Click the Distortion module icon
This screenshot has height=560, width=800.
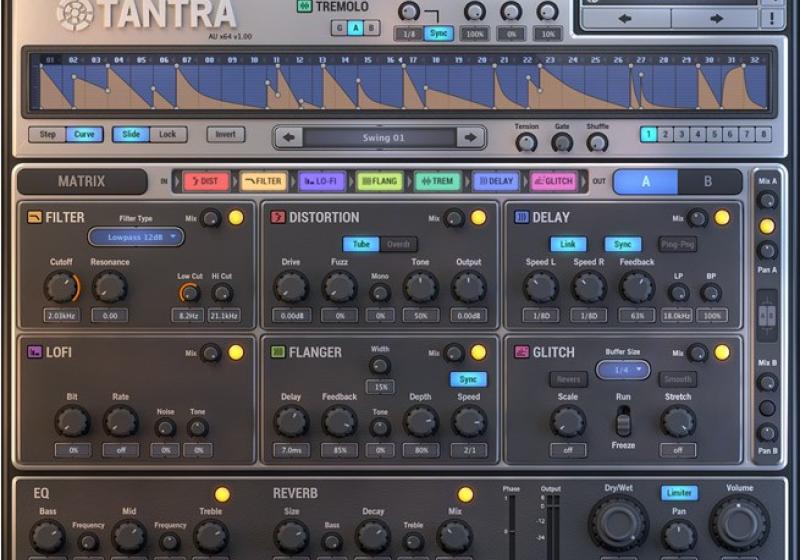pos(278,218)
